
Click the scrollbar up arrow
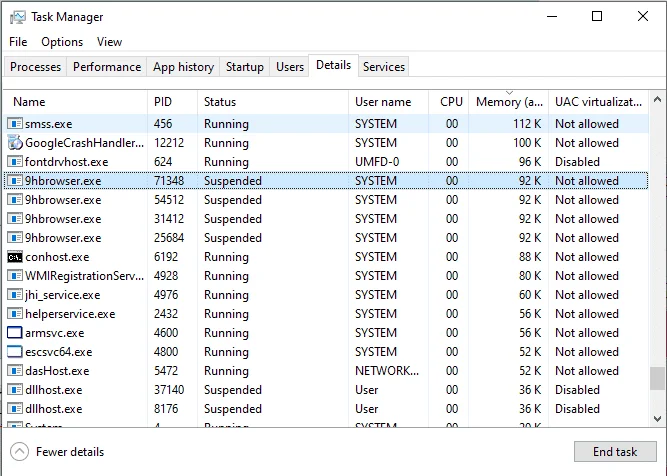[x=657, y=100]
